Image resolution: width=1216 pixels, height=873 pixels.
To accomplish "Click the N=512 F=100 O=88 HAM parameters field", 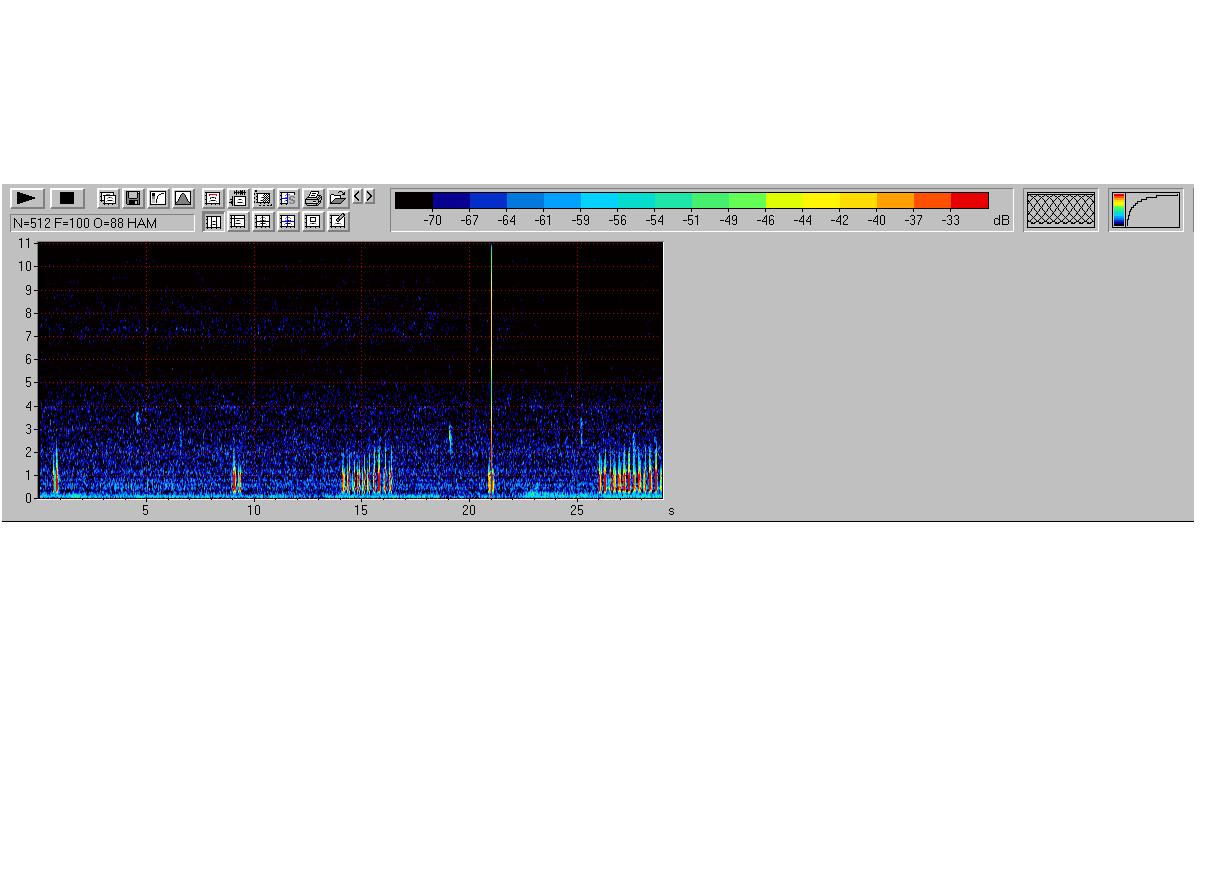I will [x=102, y=223].
